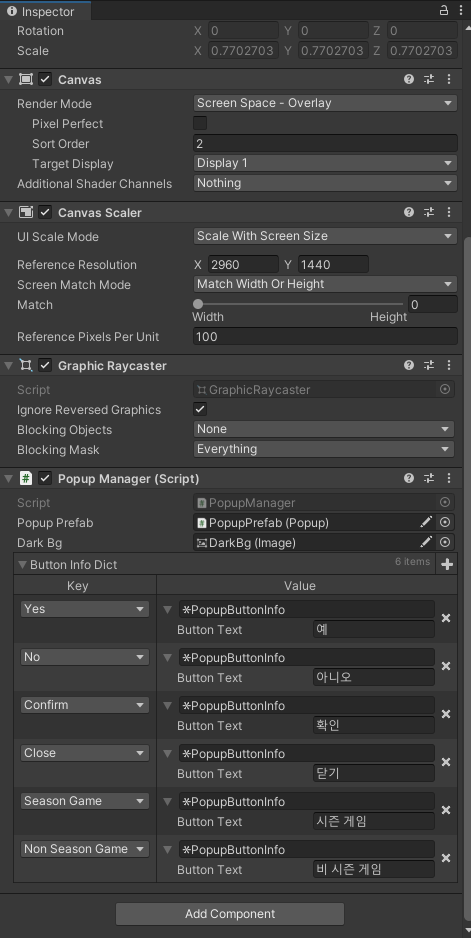This screenshot has height=938, width=471.
Task: Disable the Popup Manager script component
Action: click(x=45, y=478)
